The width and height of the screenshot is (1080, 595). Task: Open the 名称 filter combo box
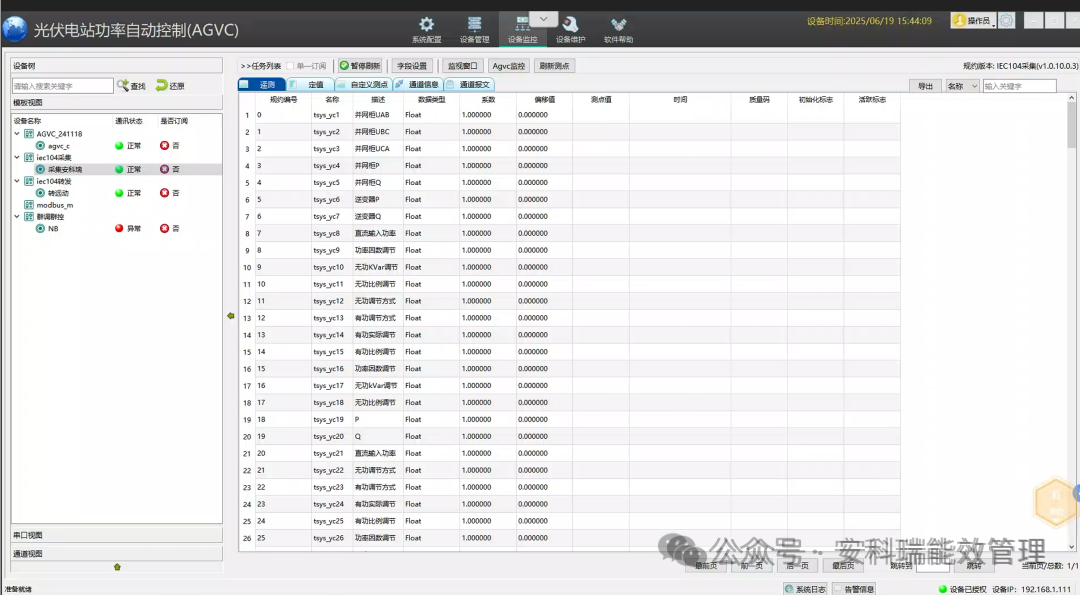pos(962,86)
